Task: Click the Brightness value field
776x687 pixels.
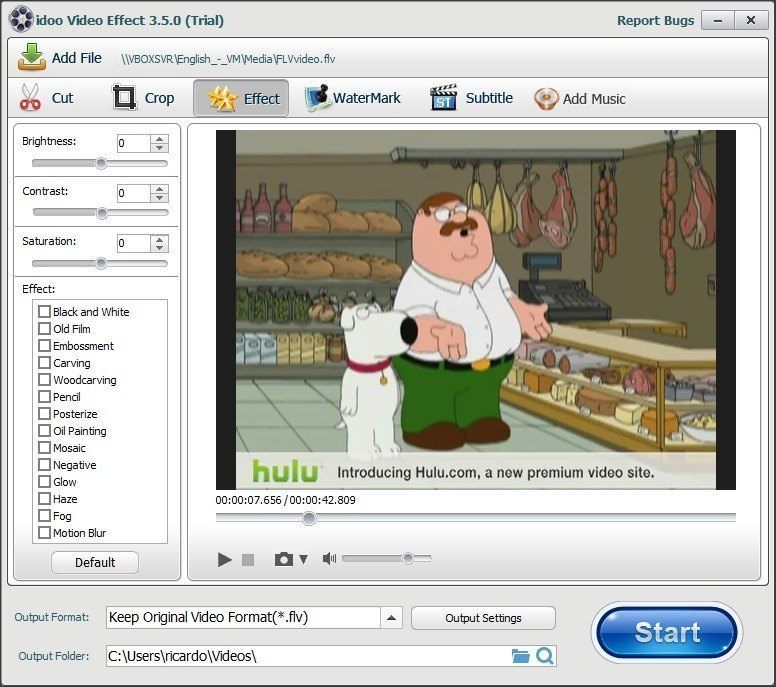Action: click(134, 143)
